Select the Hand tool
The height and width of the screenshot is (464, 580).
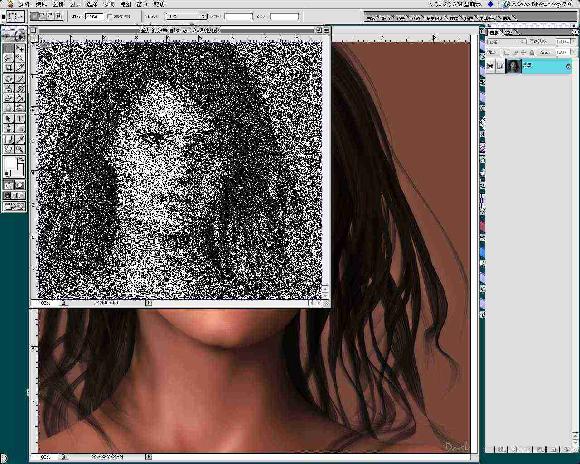tap(9, 149)
